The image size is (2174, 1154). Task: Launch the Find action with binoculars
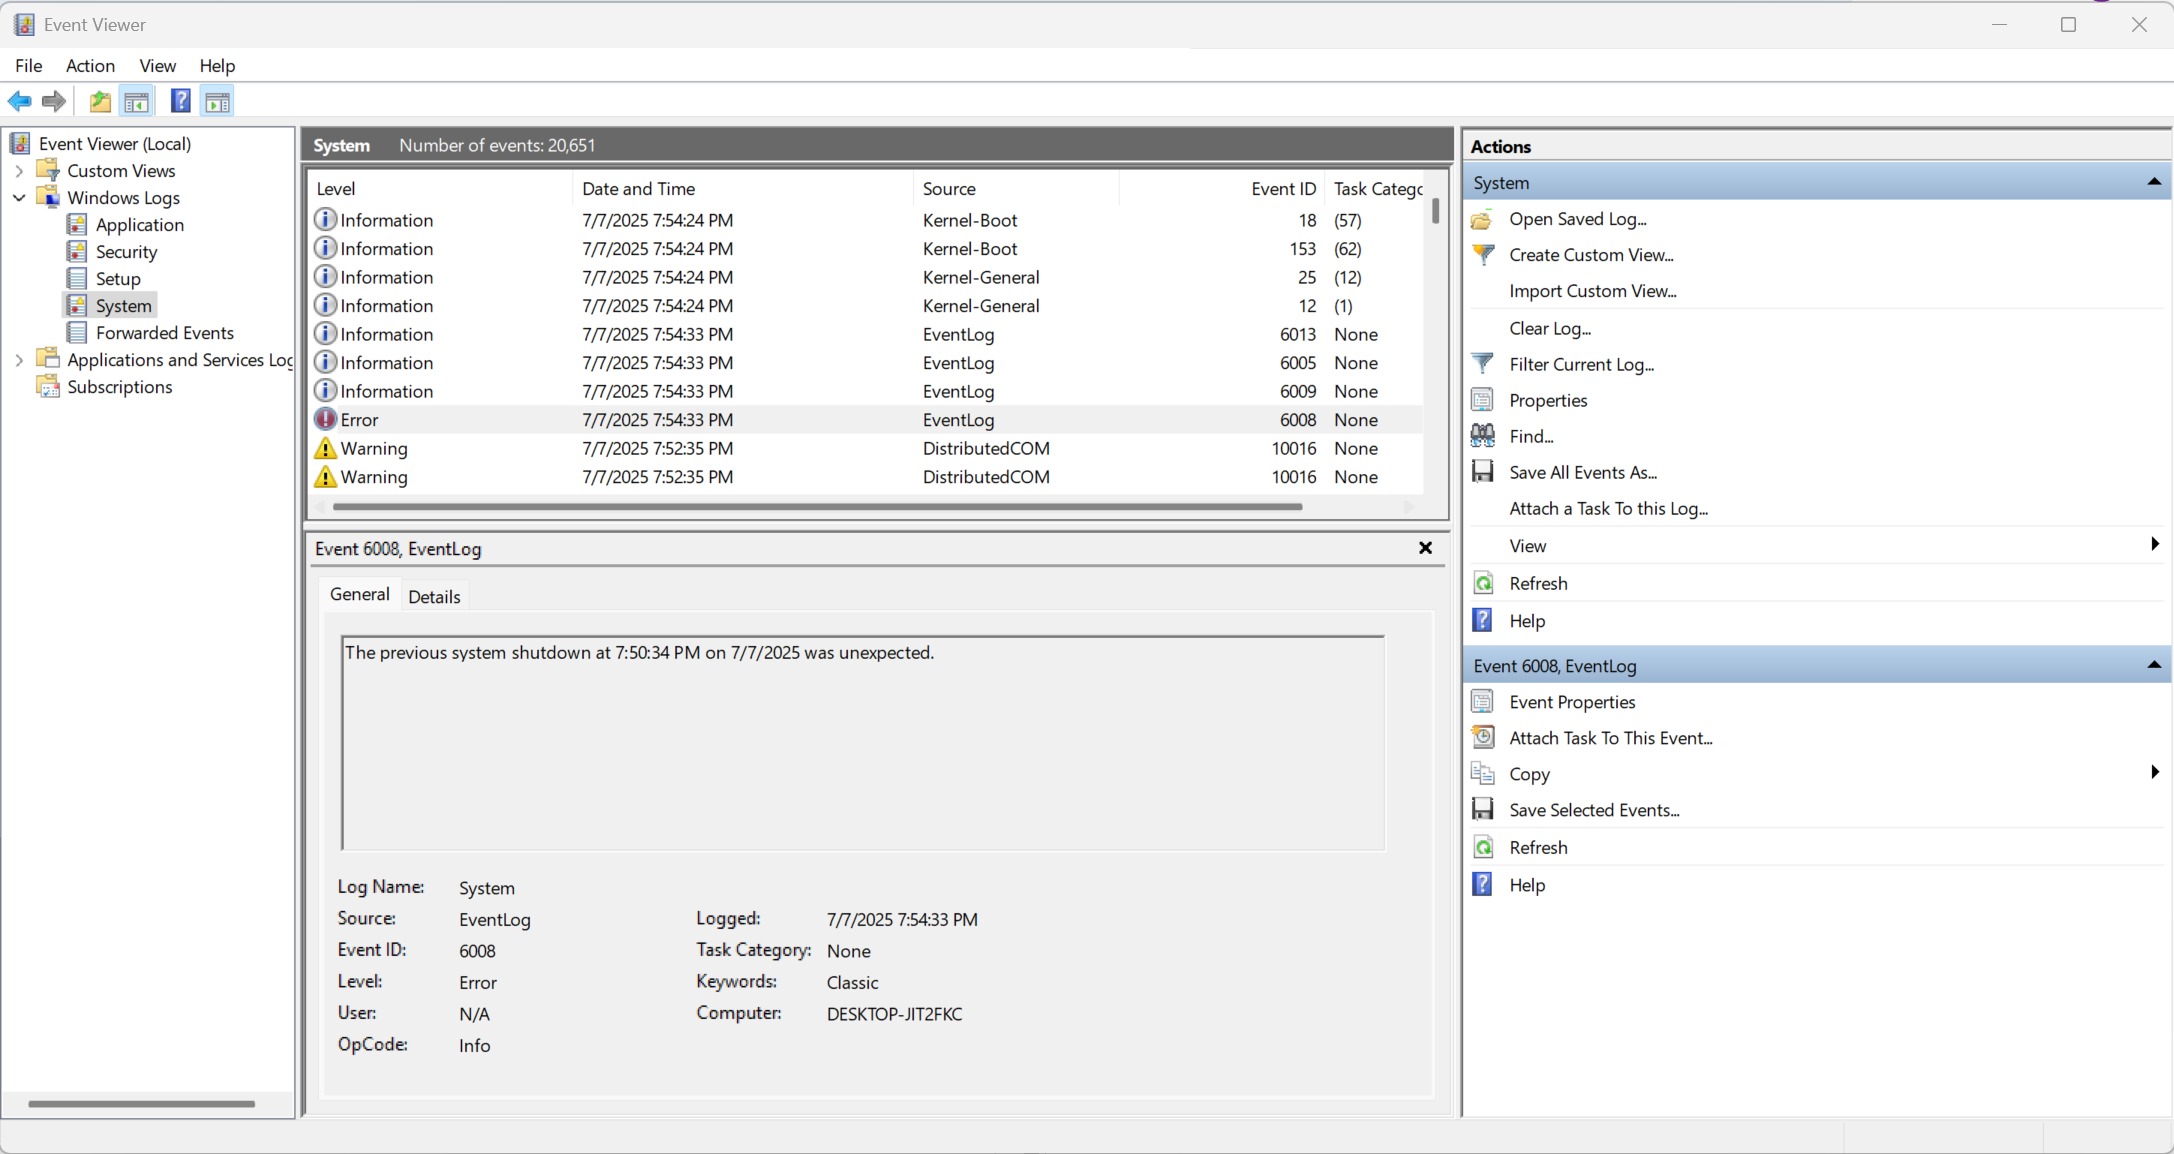(x=1531, y=436)
